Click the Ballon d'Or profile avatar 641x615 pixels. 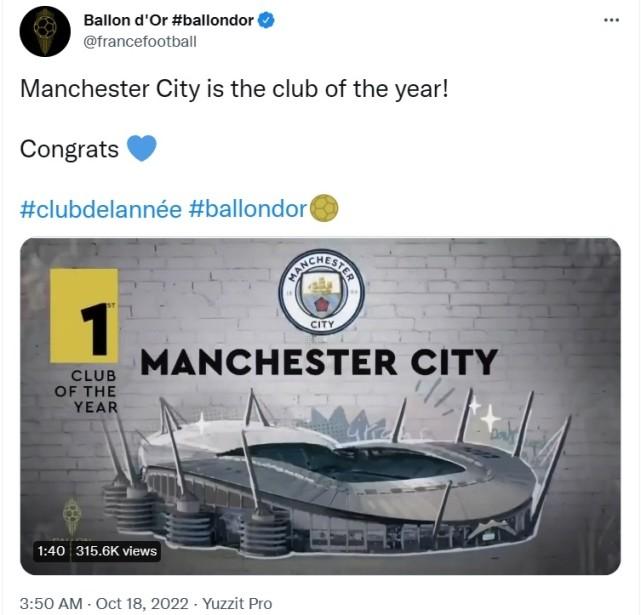pyautogui.click(x=45, y=30)
